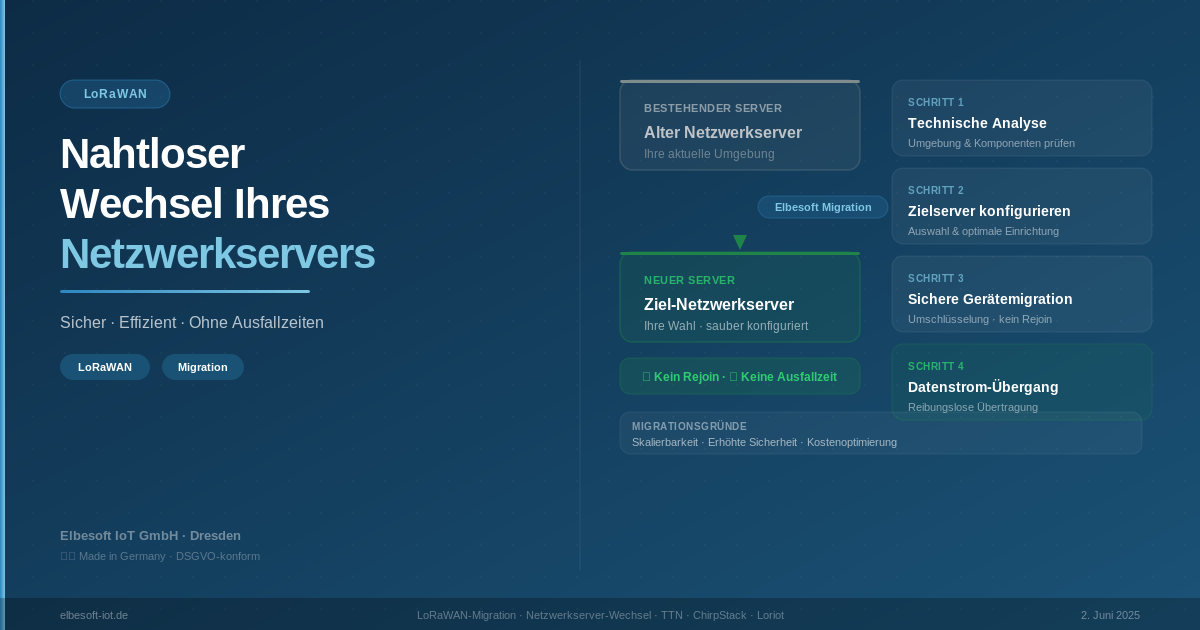Click the Migrationsgründe box
The image size is (1200, 630).
pos(881,433)
